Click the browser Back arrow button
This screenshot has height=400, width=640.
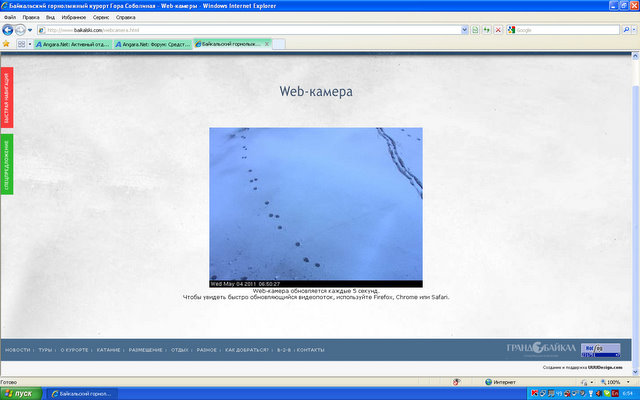tap(10, 30)
